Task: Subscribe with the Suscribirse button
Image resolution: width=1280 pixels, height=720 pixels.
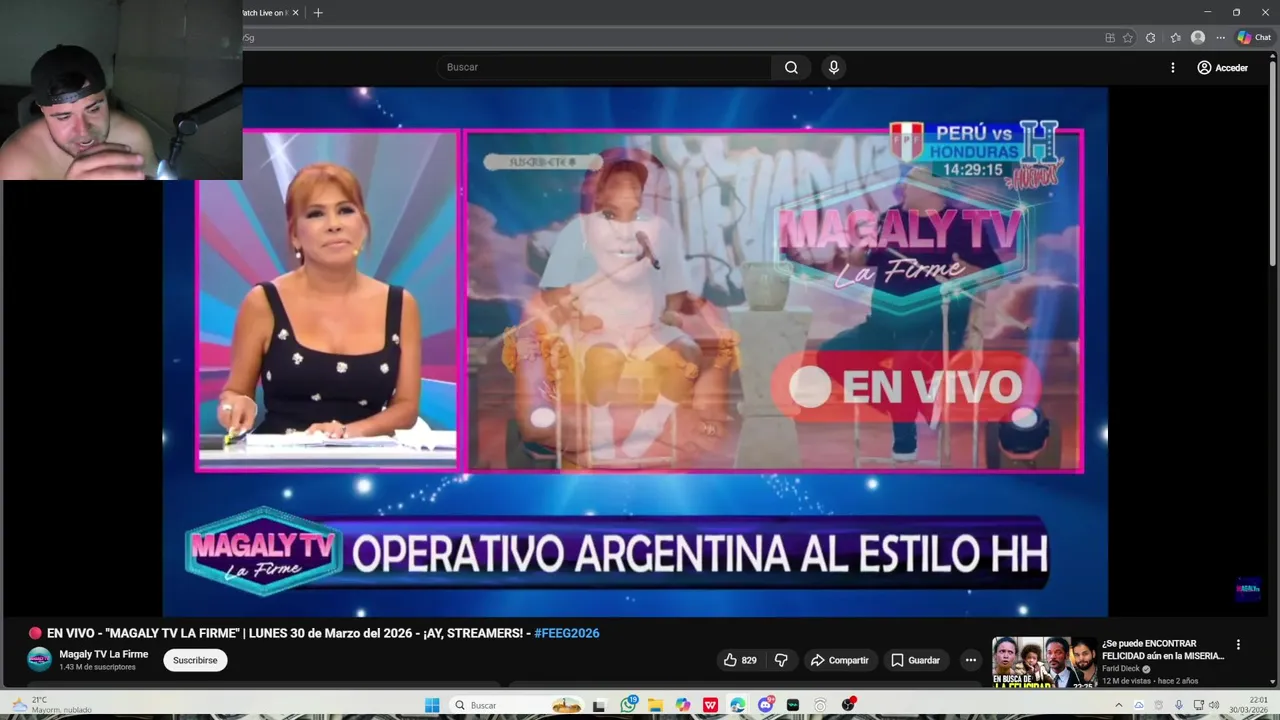Action: 195,660
